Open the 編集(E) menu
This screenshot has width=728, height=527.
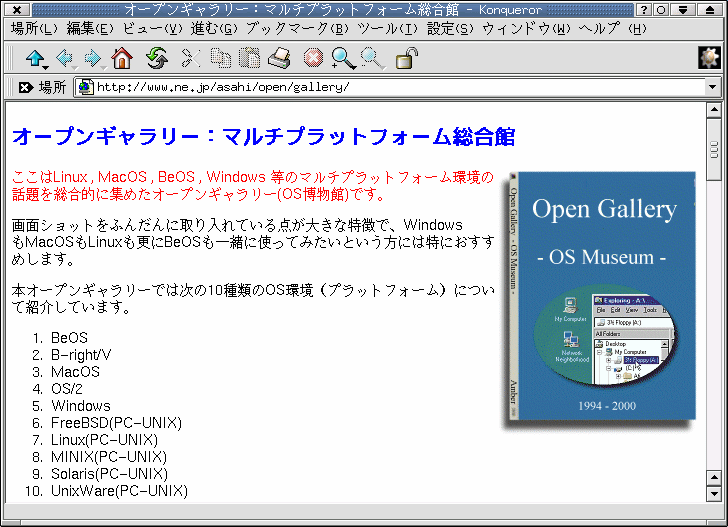(90, 29)
